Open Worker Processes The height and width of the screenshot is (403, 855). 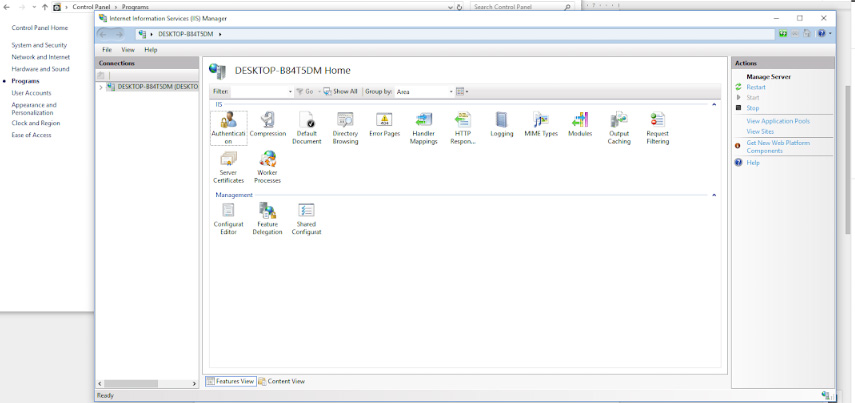point(268,167)
